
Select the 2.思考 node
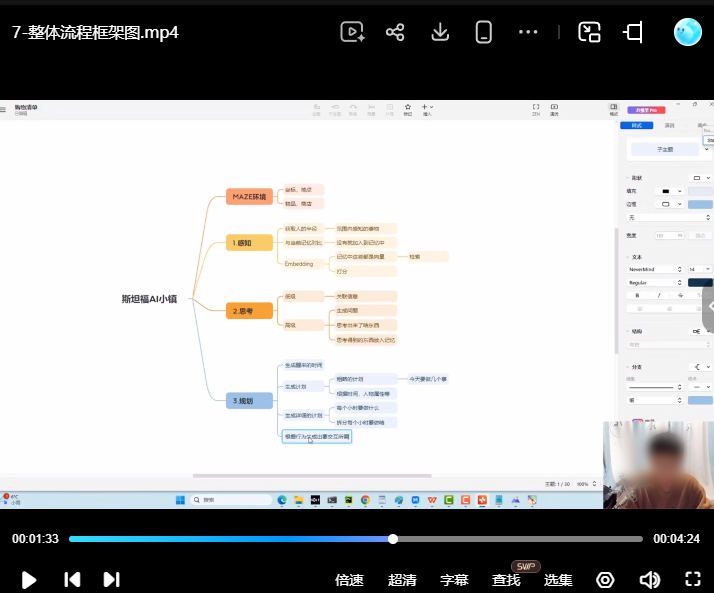click(249, 311)
